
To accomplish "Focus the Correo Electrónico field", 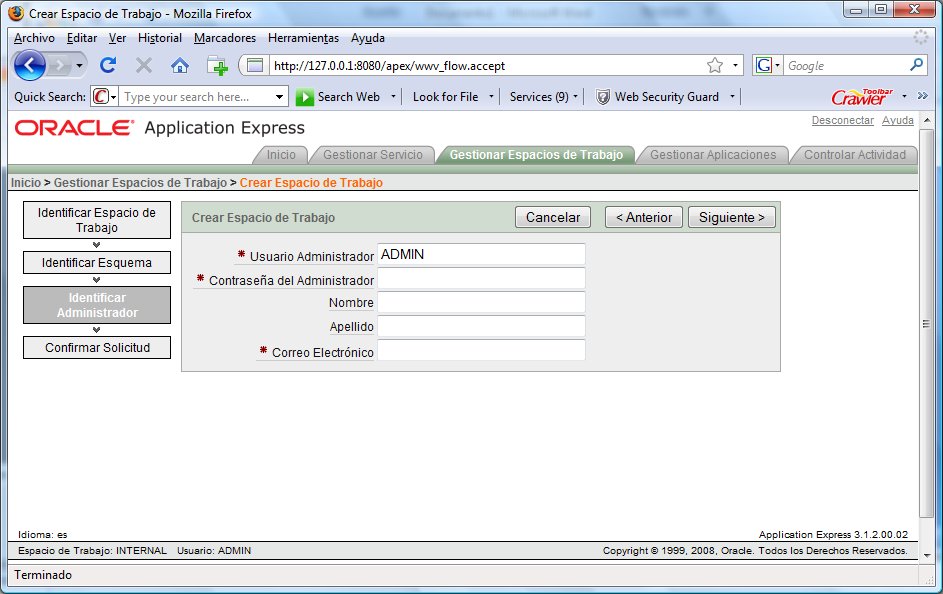I will coord(481,351).
